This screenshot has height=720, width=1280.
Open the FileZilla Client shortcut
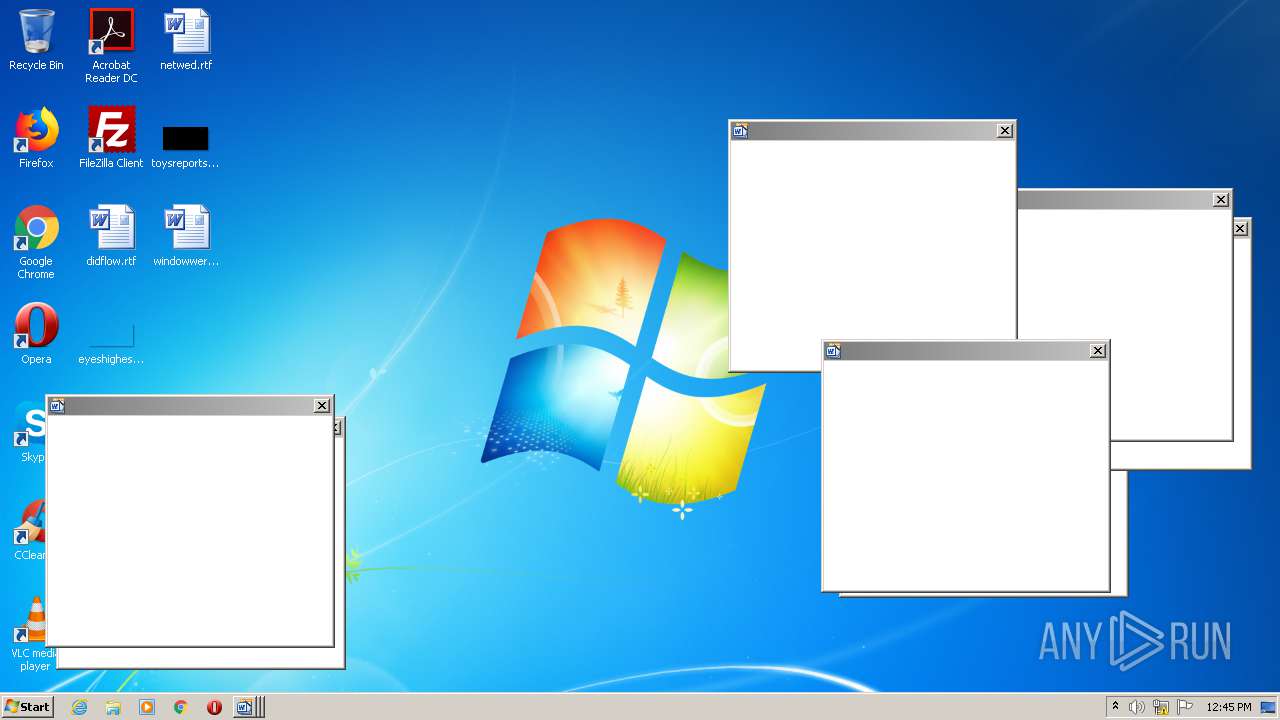[x=111, y=138]
